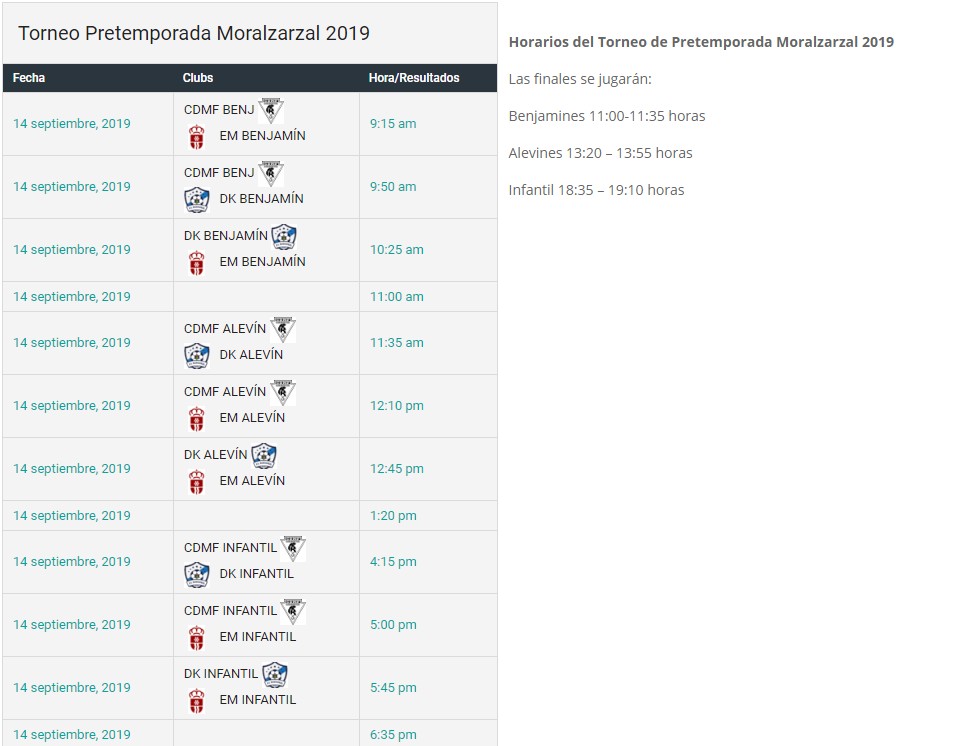The image size is (980, 746).
Task: Click DK Alevín crest in 12:45 pm match
Action: tap(263, 456)
